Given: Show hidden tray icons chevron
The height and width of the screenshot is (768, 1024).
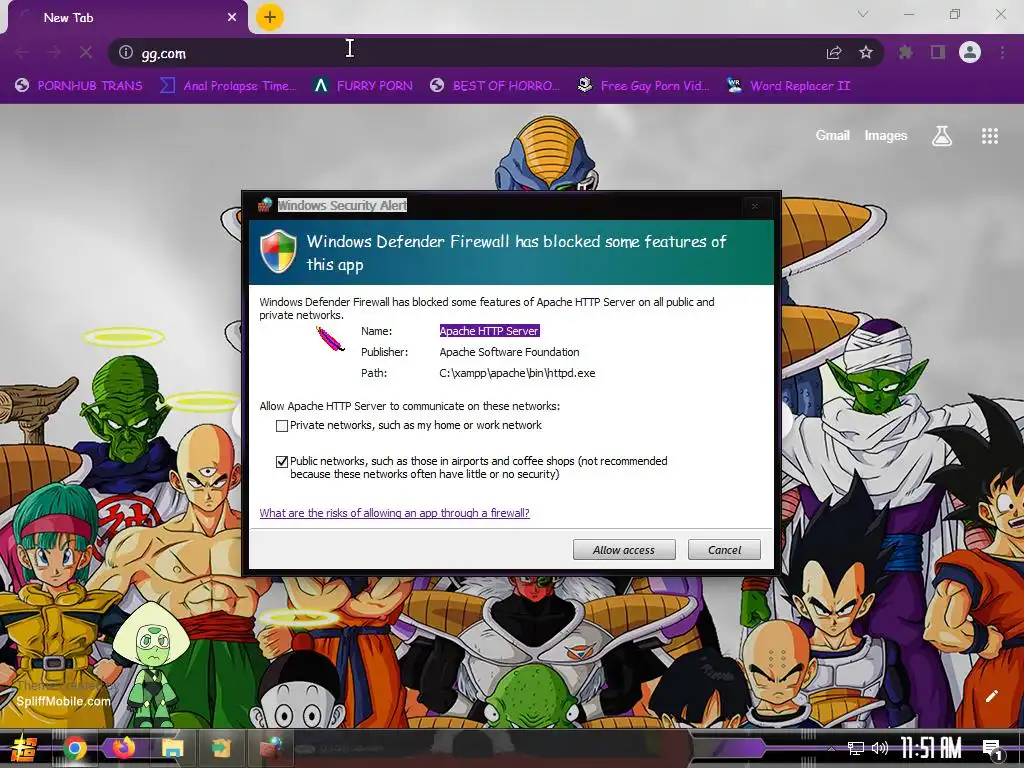Looking at the screenshot, I should [x=831, y=748].
